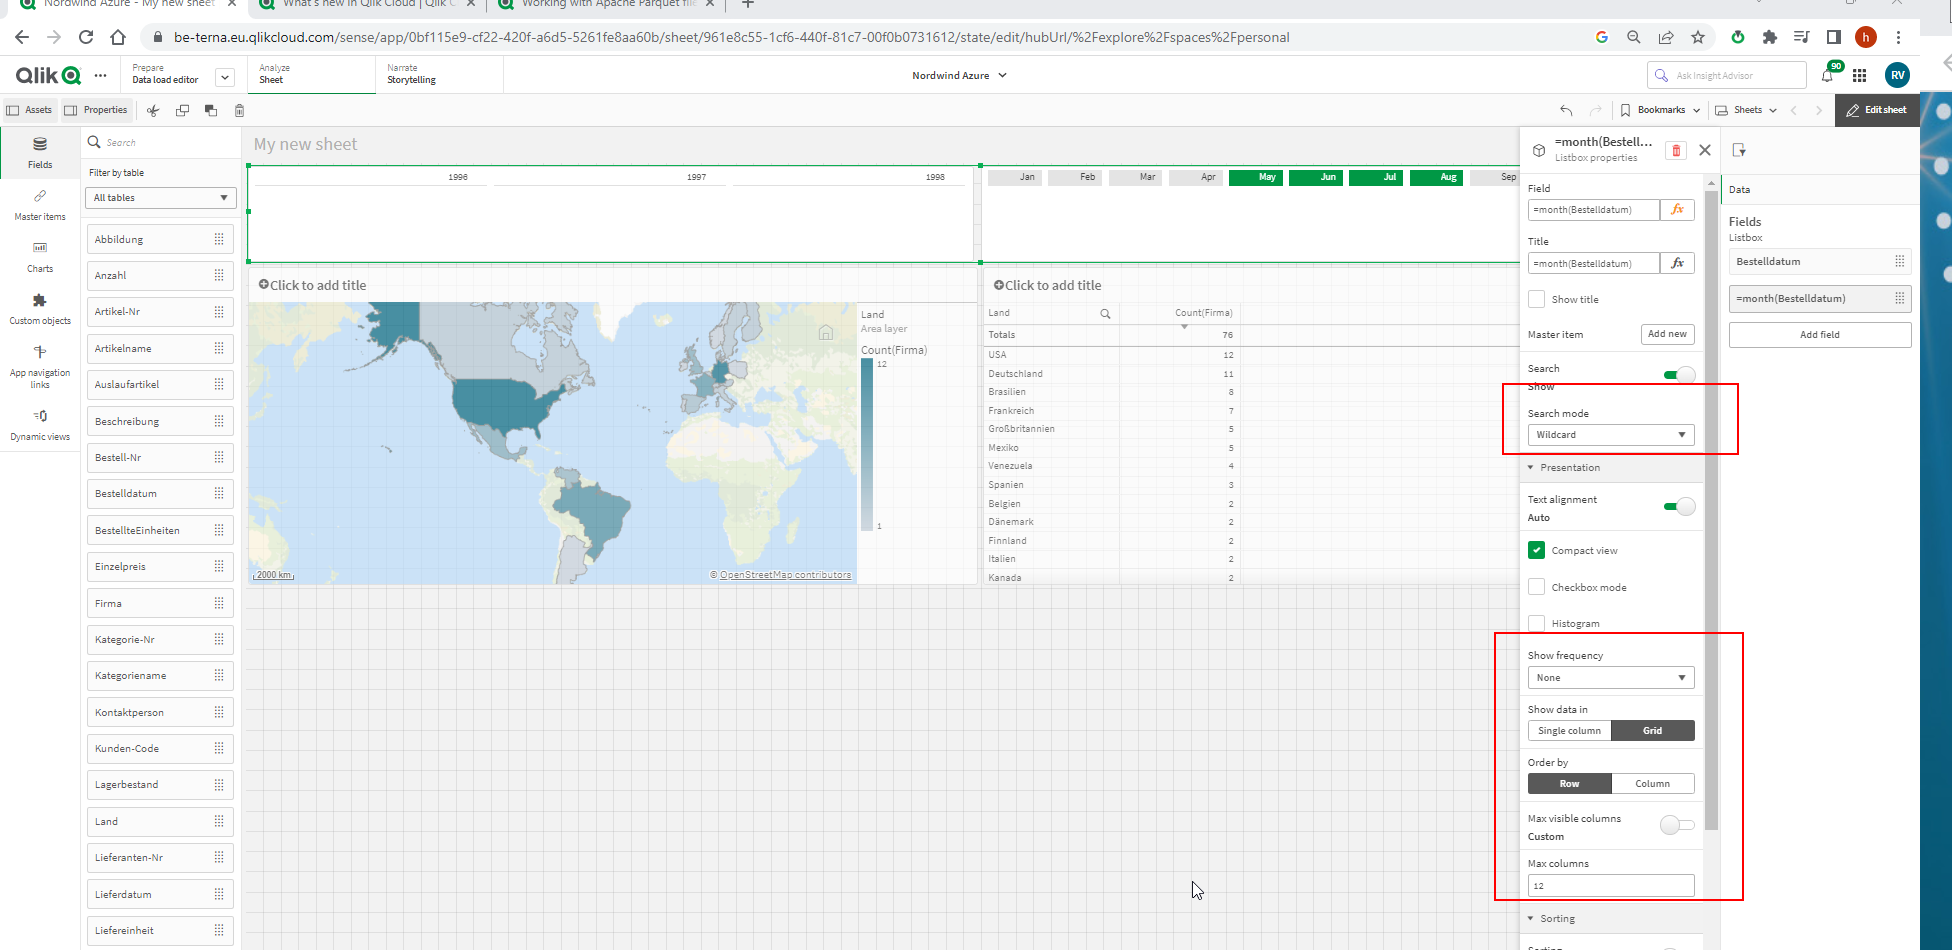Viewport: 1952px width, 950px height.
Task: Open the Dynamic views panel
Action: tap(39, 424)
